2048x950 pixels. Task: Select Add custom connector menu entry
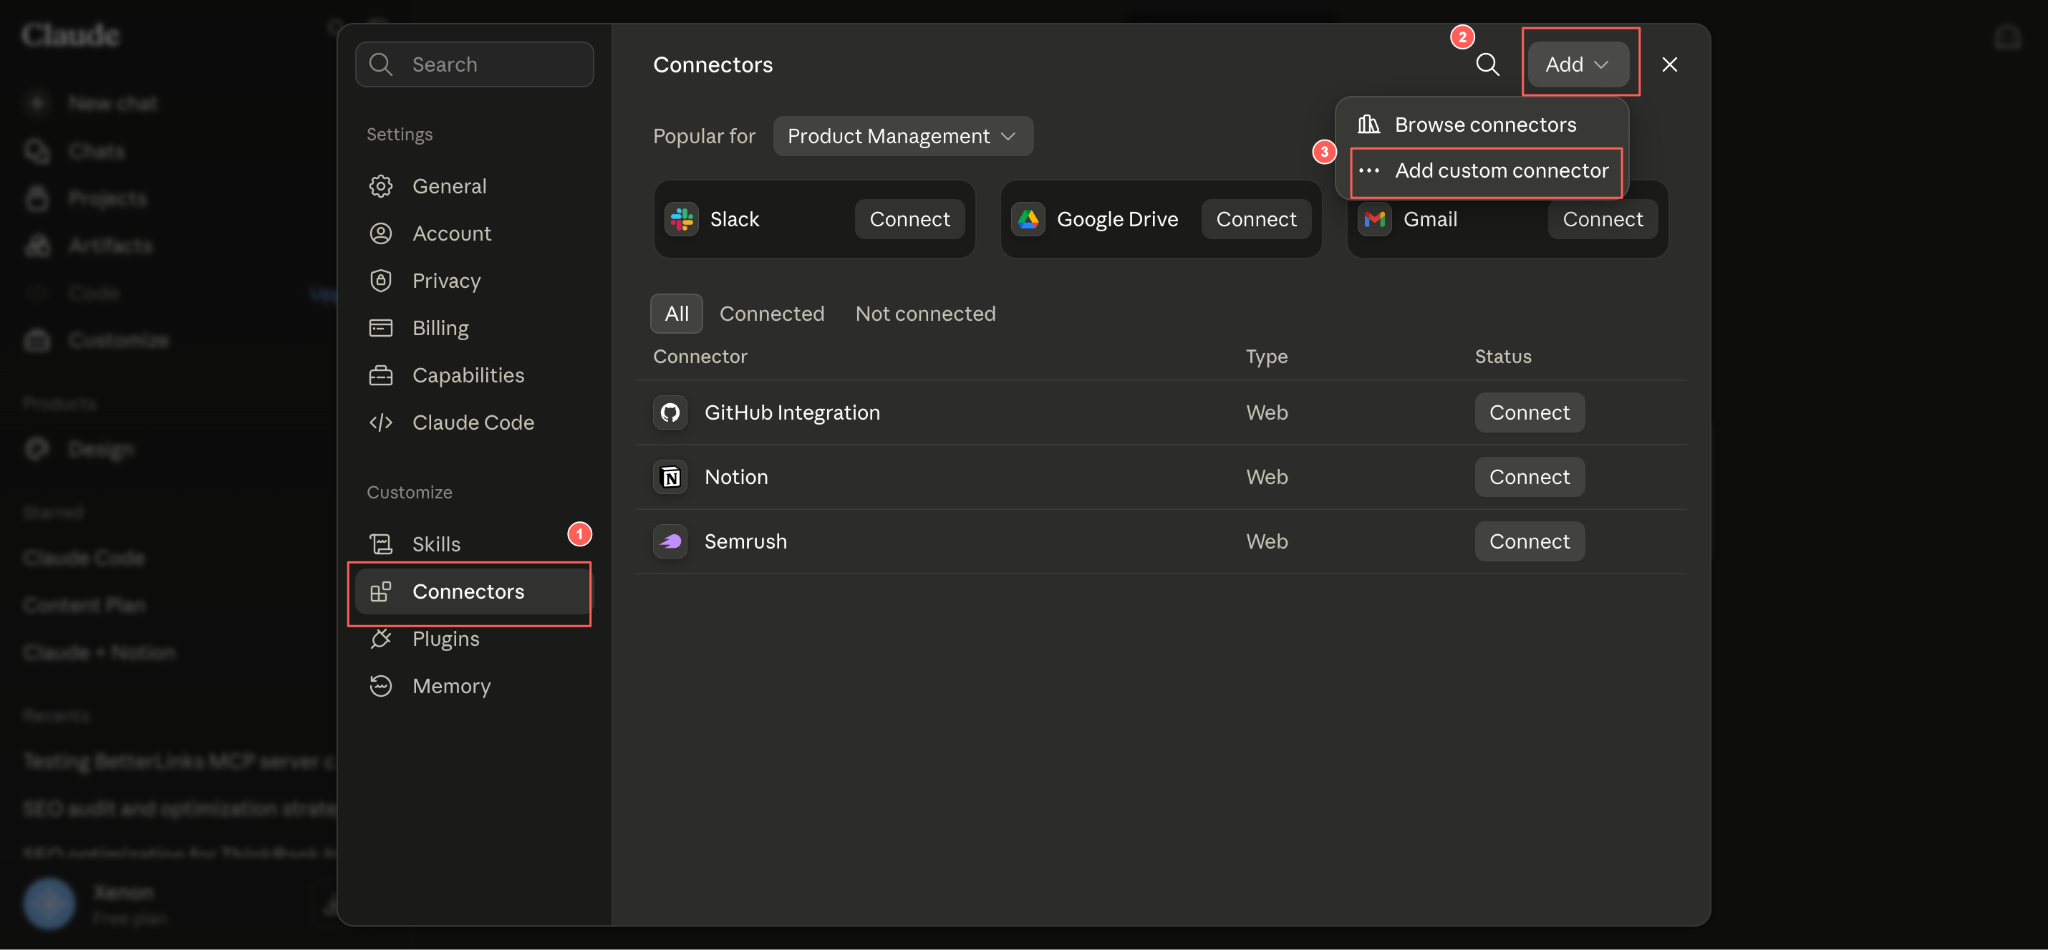click(x=1481, y=171)
